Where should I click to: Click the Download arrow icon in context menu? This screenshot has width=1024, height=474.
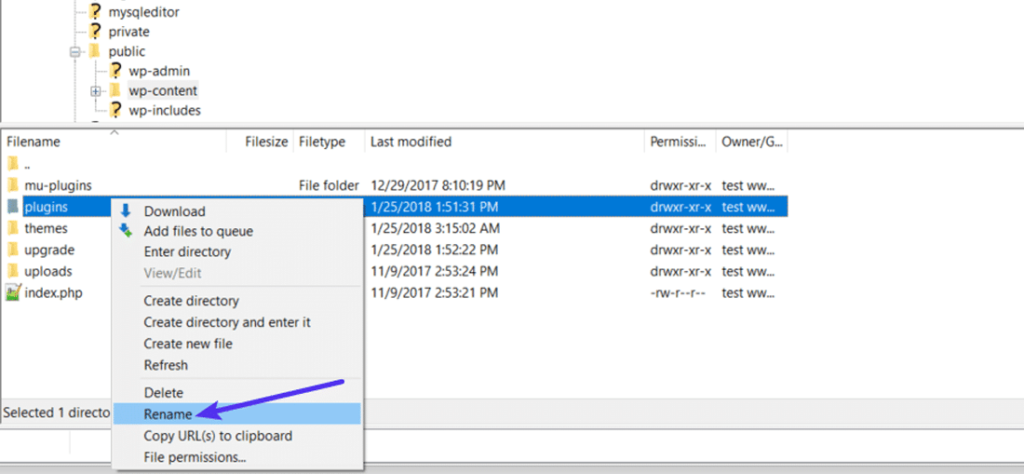[125, 211]
